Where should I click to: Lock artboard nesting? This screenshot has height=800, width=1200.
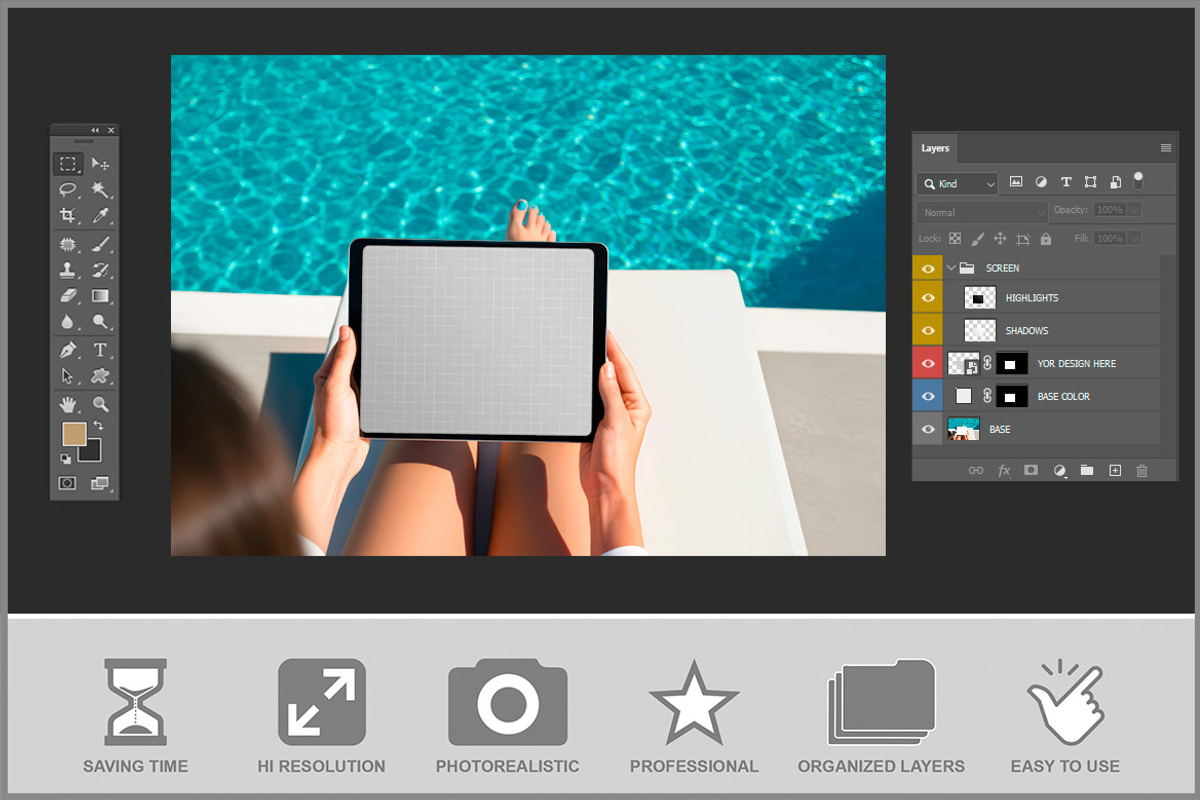(x=1023, y=239)
